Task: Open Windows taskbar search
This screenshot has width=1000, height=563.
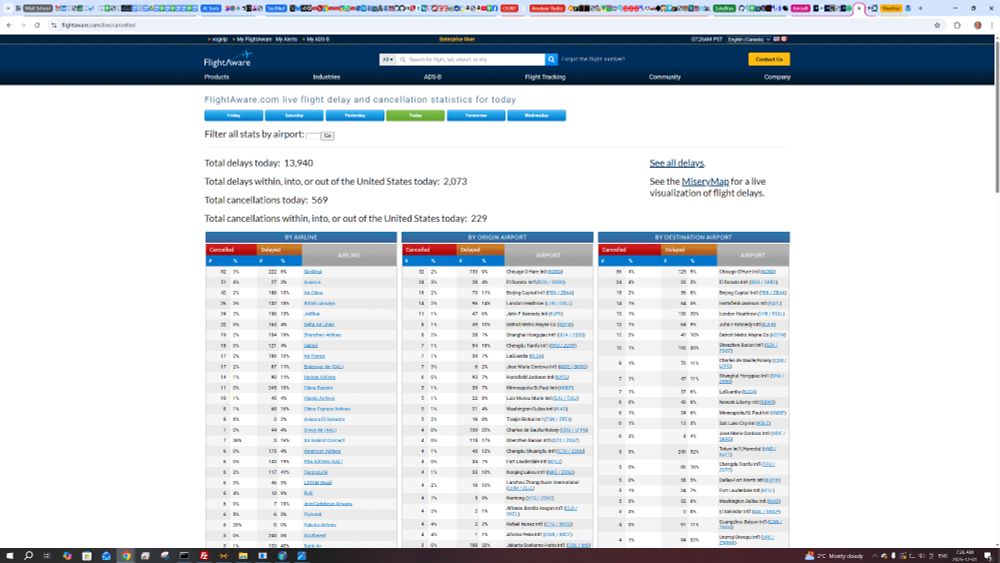Action: [x=28, y=556]
